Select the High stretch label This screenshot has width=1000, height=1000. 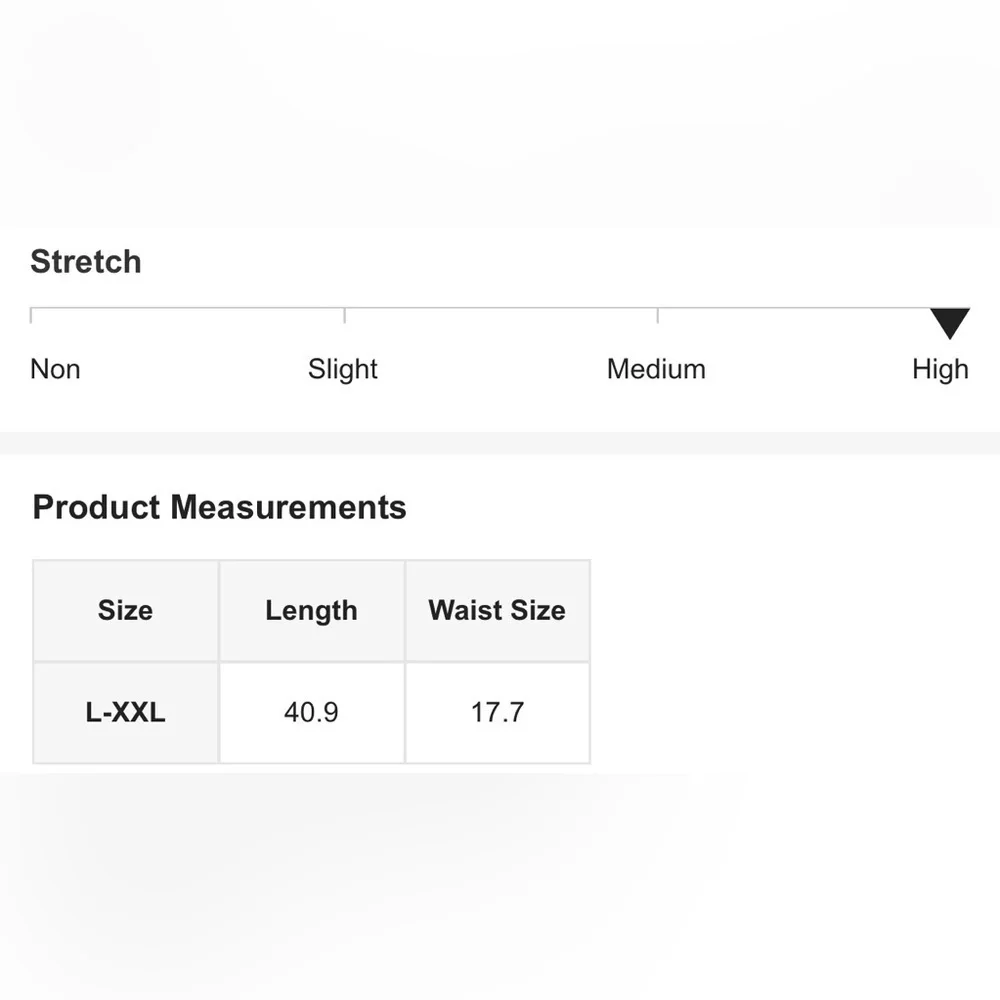coord(940,369)
